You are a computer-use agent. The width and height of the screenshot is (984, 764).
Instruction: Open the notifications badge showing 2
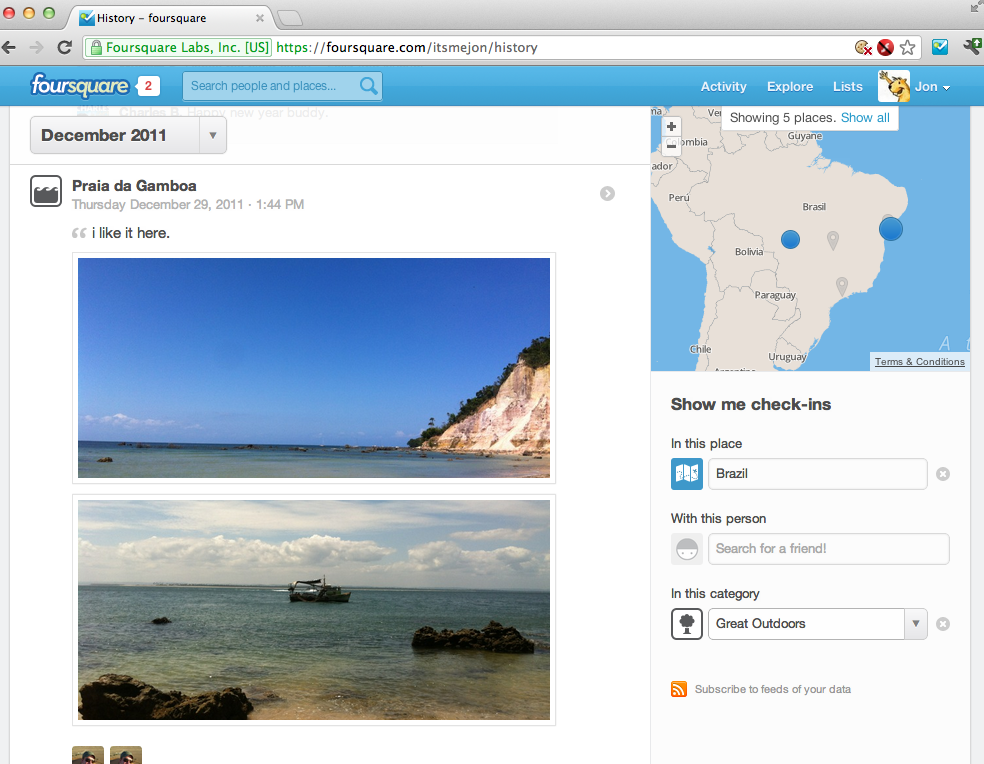pos(147,86)
